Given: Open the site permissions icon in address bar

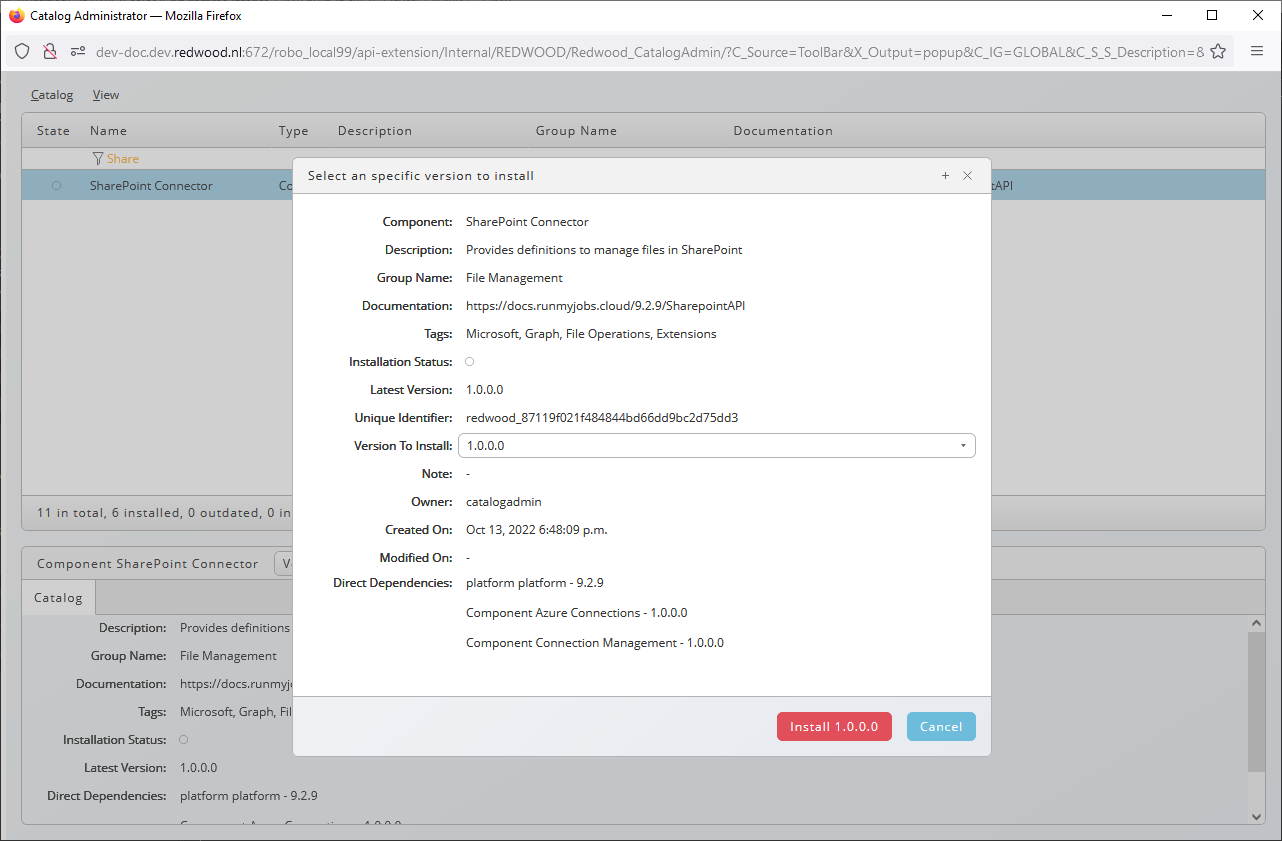Looking at the screenshot, I should pyautogui.click(x=77, y=52).
